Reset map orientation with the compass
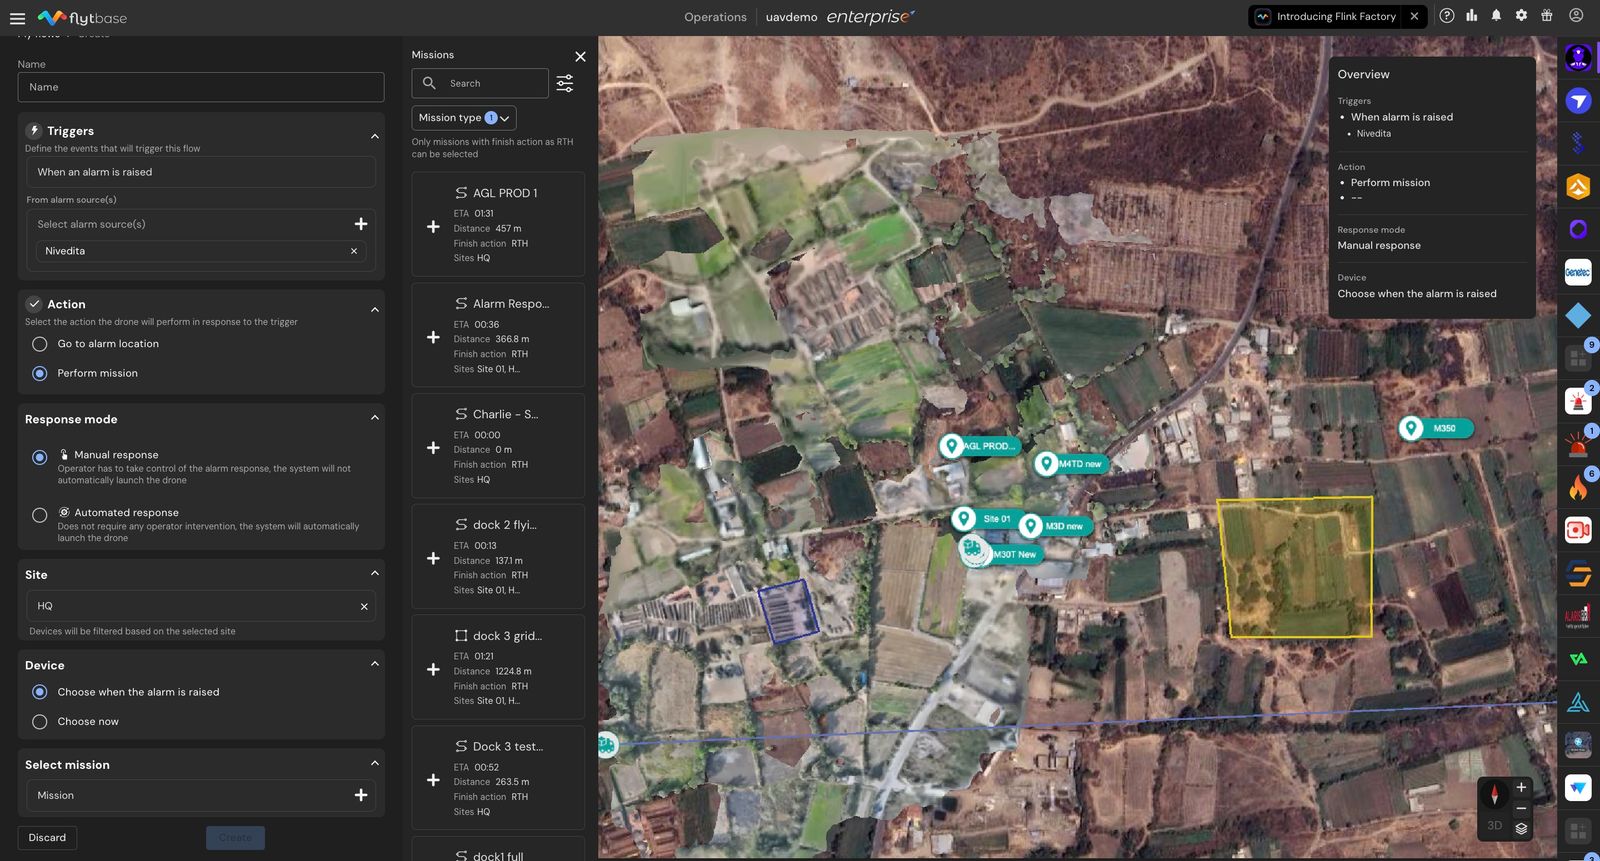Image resolution: width=1600 pixels, height=861 pixels. (x=1495, y=795)
